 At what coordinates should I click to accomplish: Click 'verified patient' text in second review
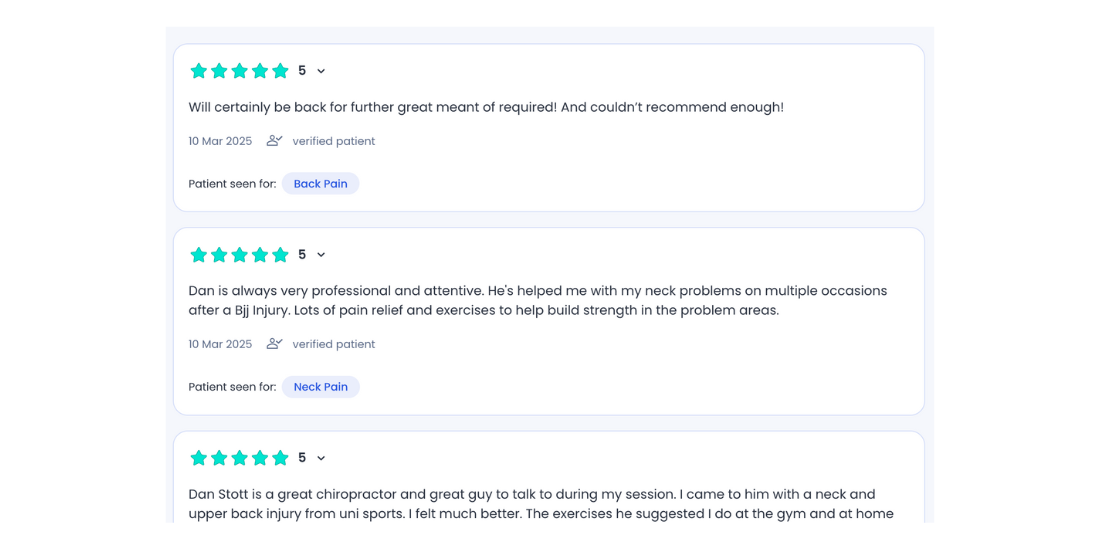[x=334, y=344]
